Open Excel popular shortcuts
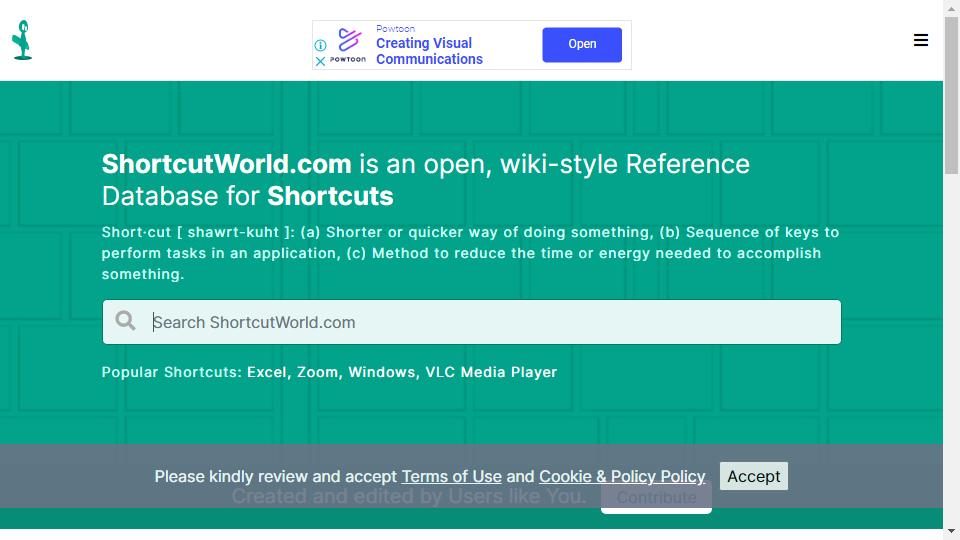Viewport: 960px width, 540px height. point(266,372)
